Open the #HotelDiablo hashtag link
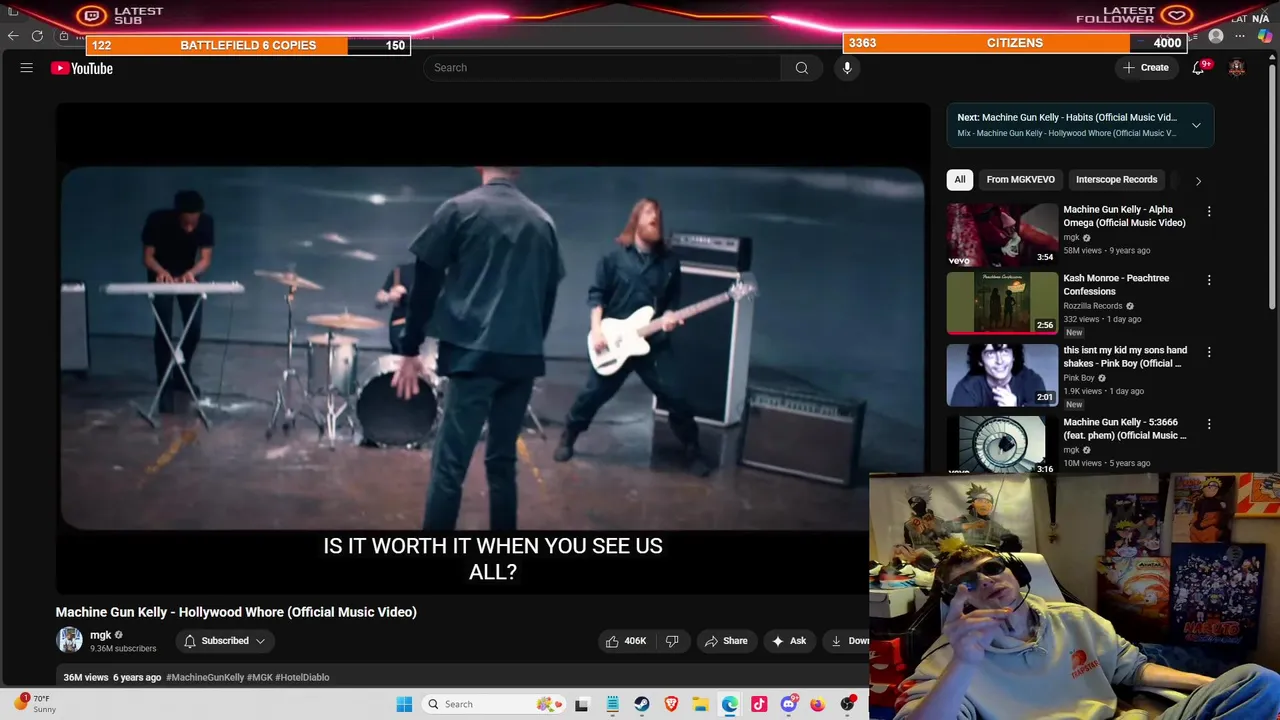The height and width of the screenshot is (720, 1280). (x=302, y=677)
